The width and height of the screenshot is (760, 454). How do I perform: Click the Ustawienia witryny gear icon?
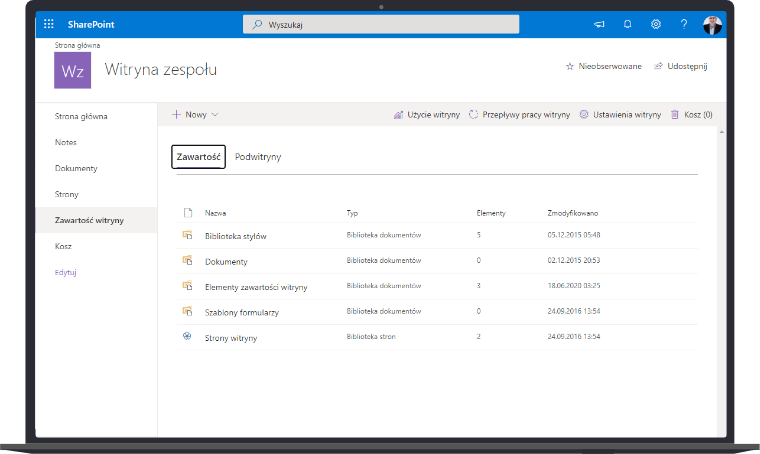(x=584, y=114)
